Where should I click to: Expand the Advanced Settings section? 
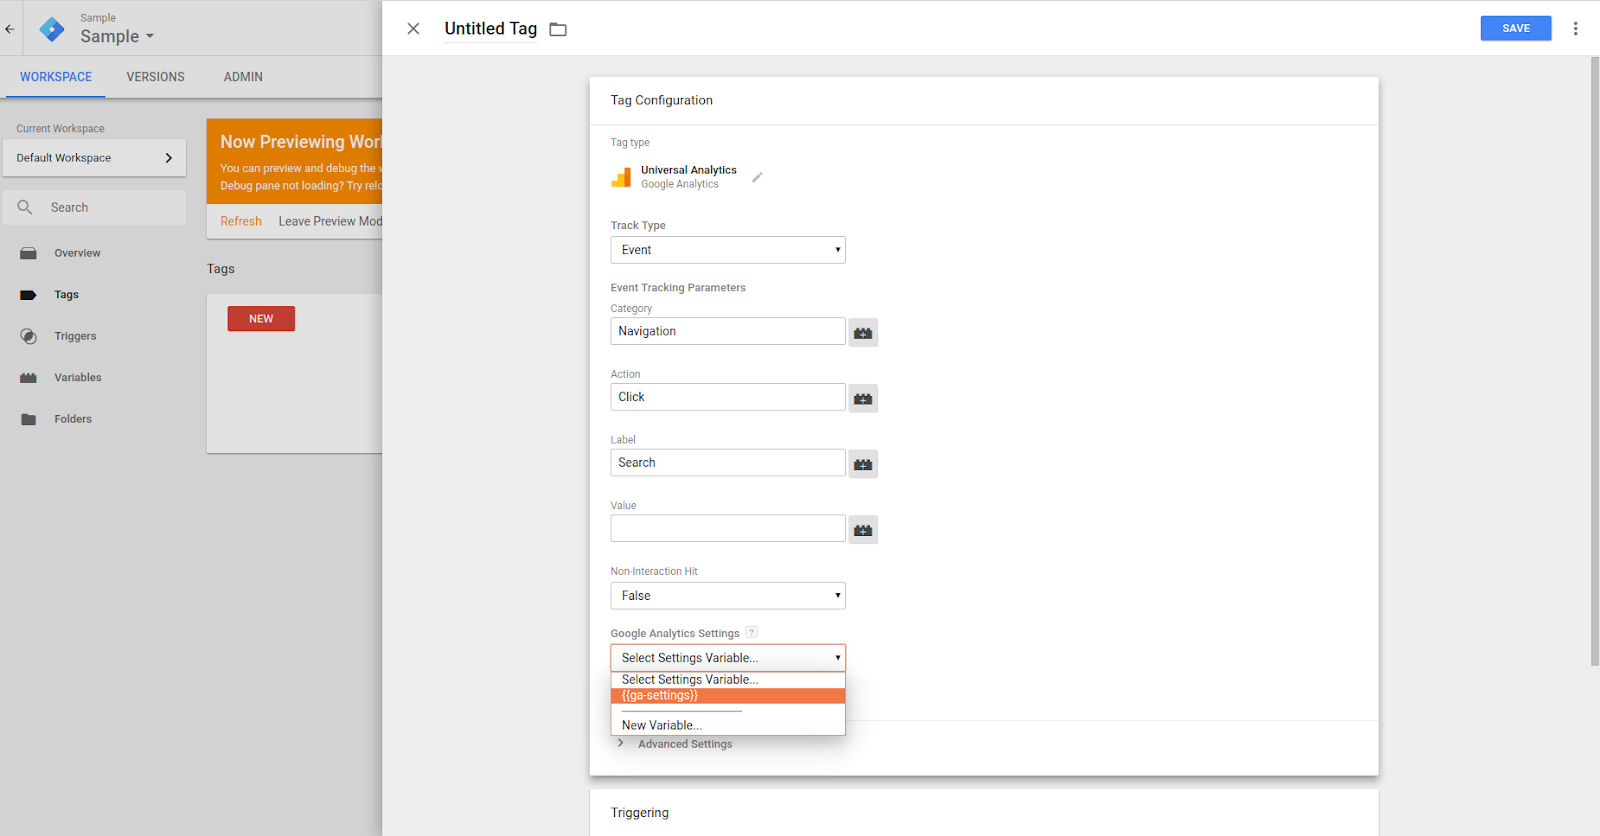tap(675, 744)
